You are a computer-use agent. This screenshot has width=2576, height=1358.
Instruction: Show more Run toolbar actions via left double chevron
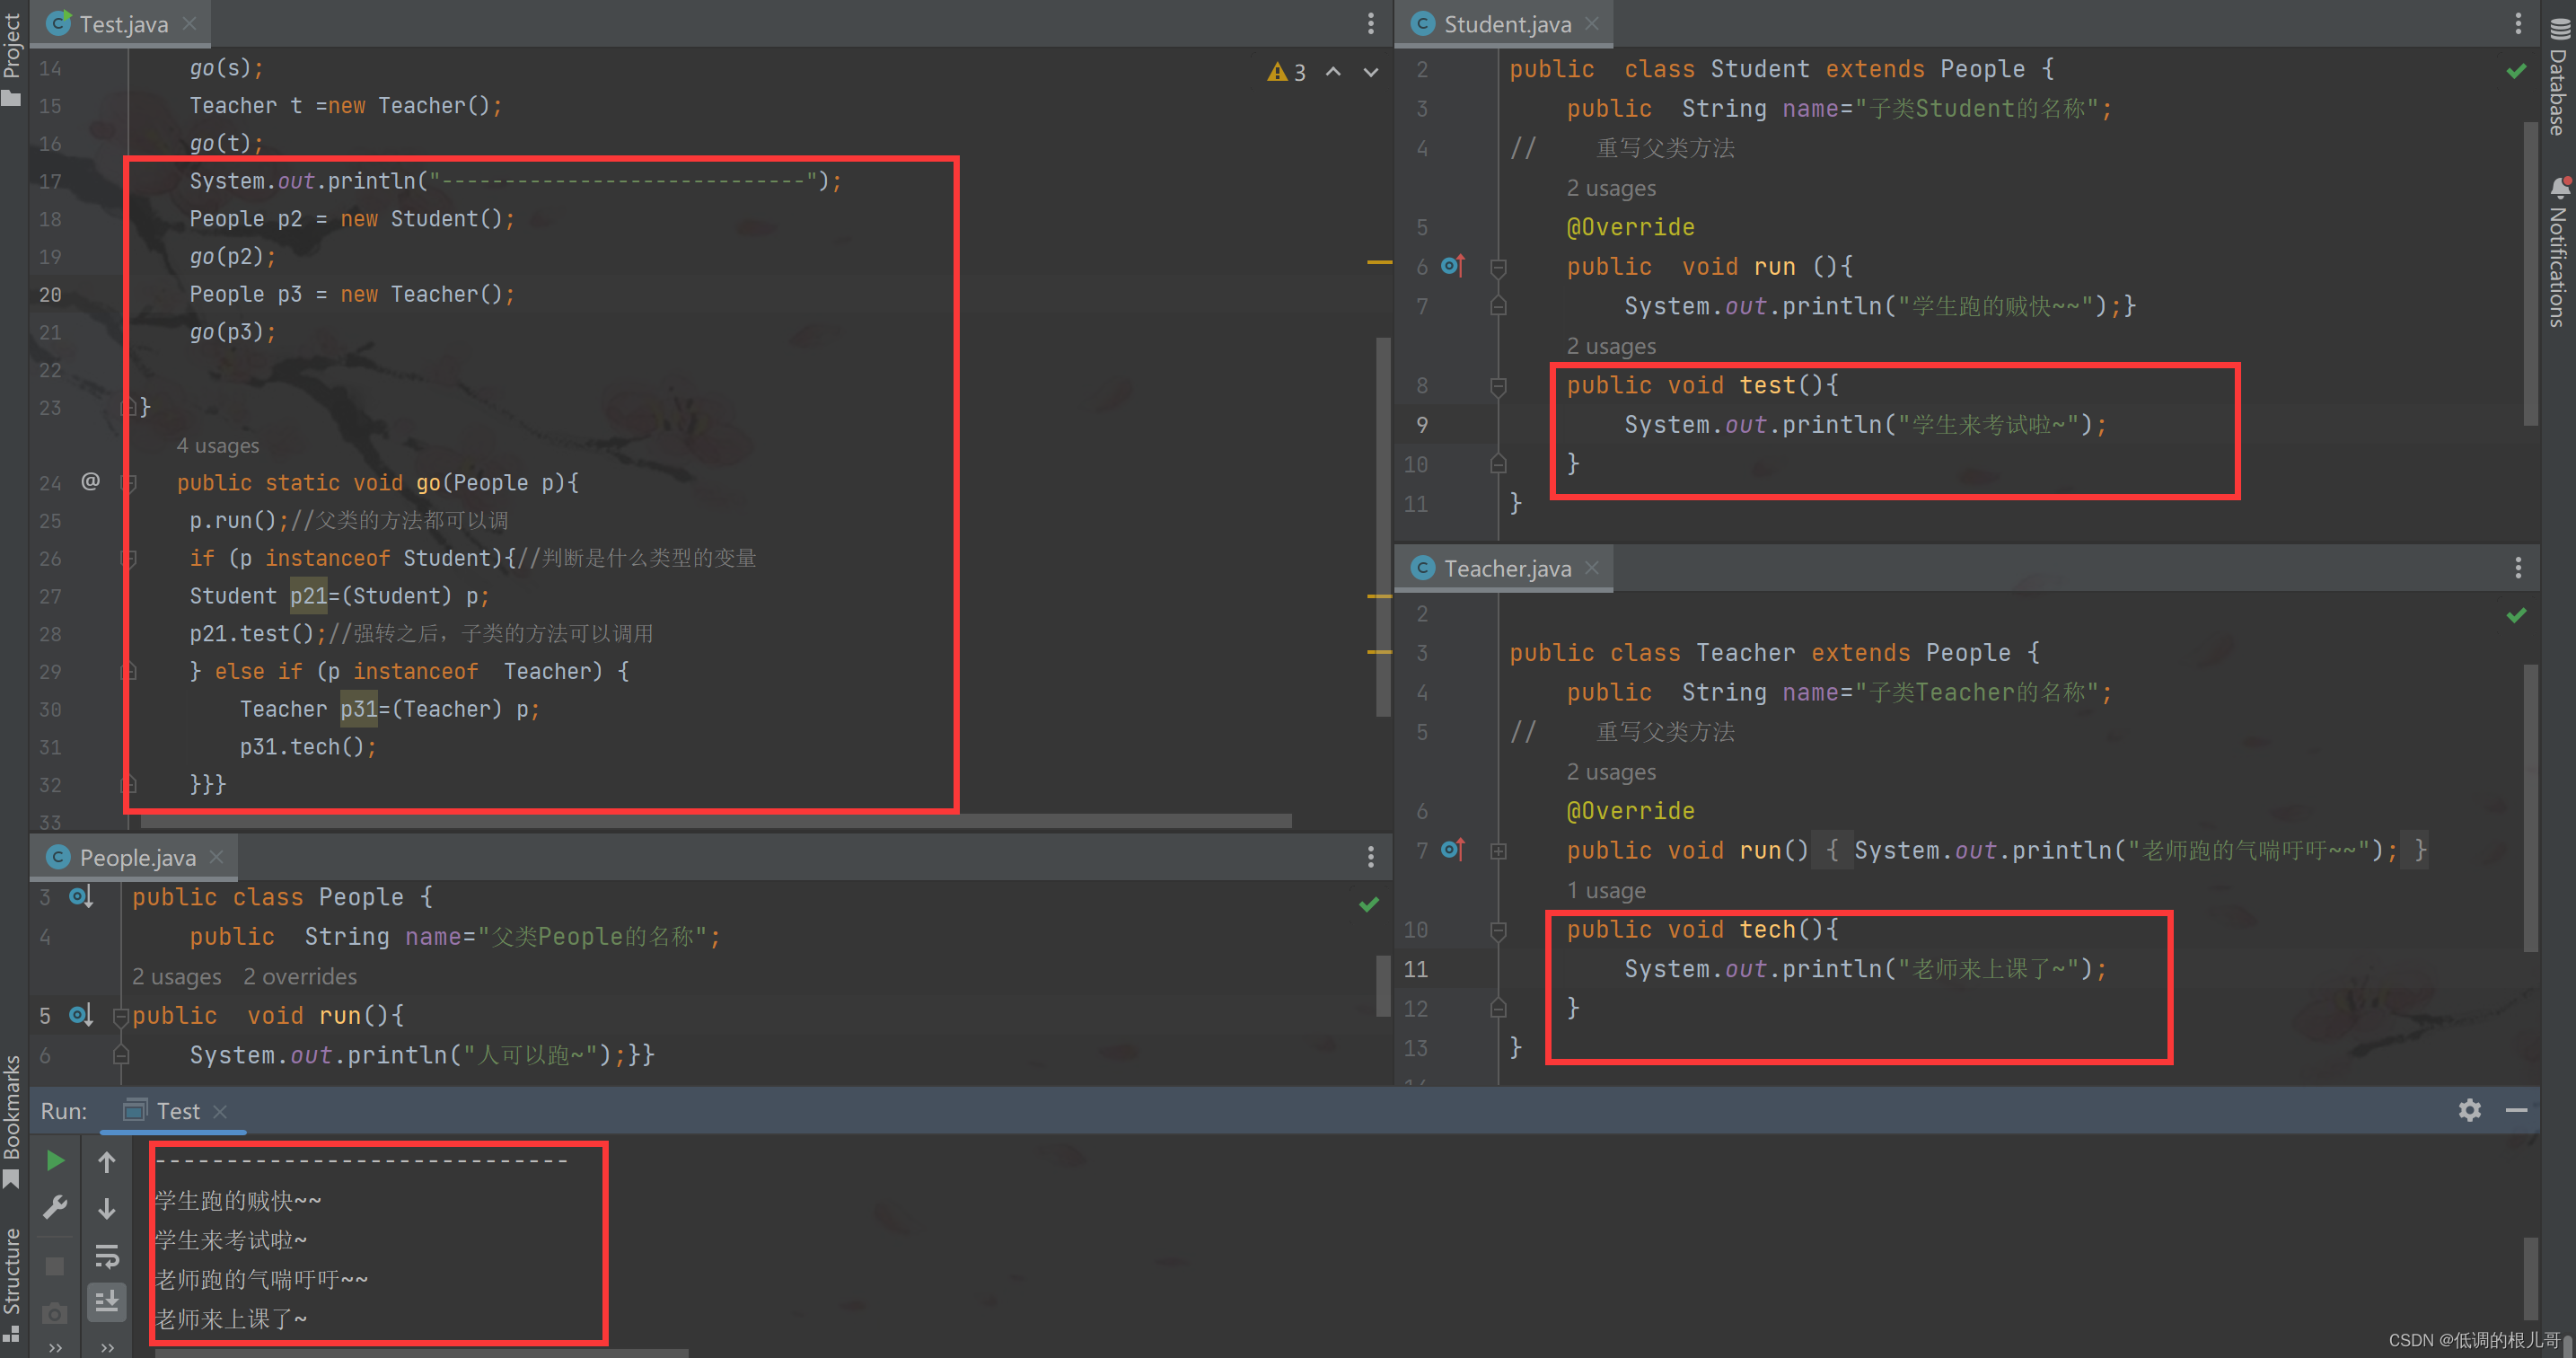(56, 1347)
